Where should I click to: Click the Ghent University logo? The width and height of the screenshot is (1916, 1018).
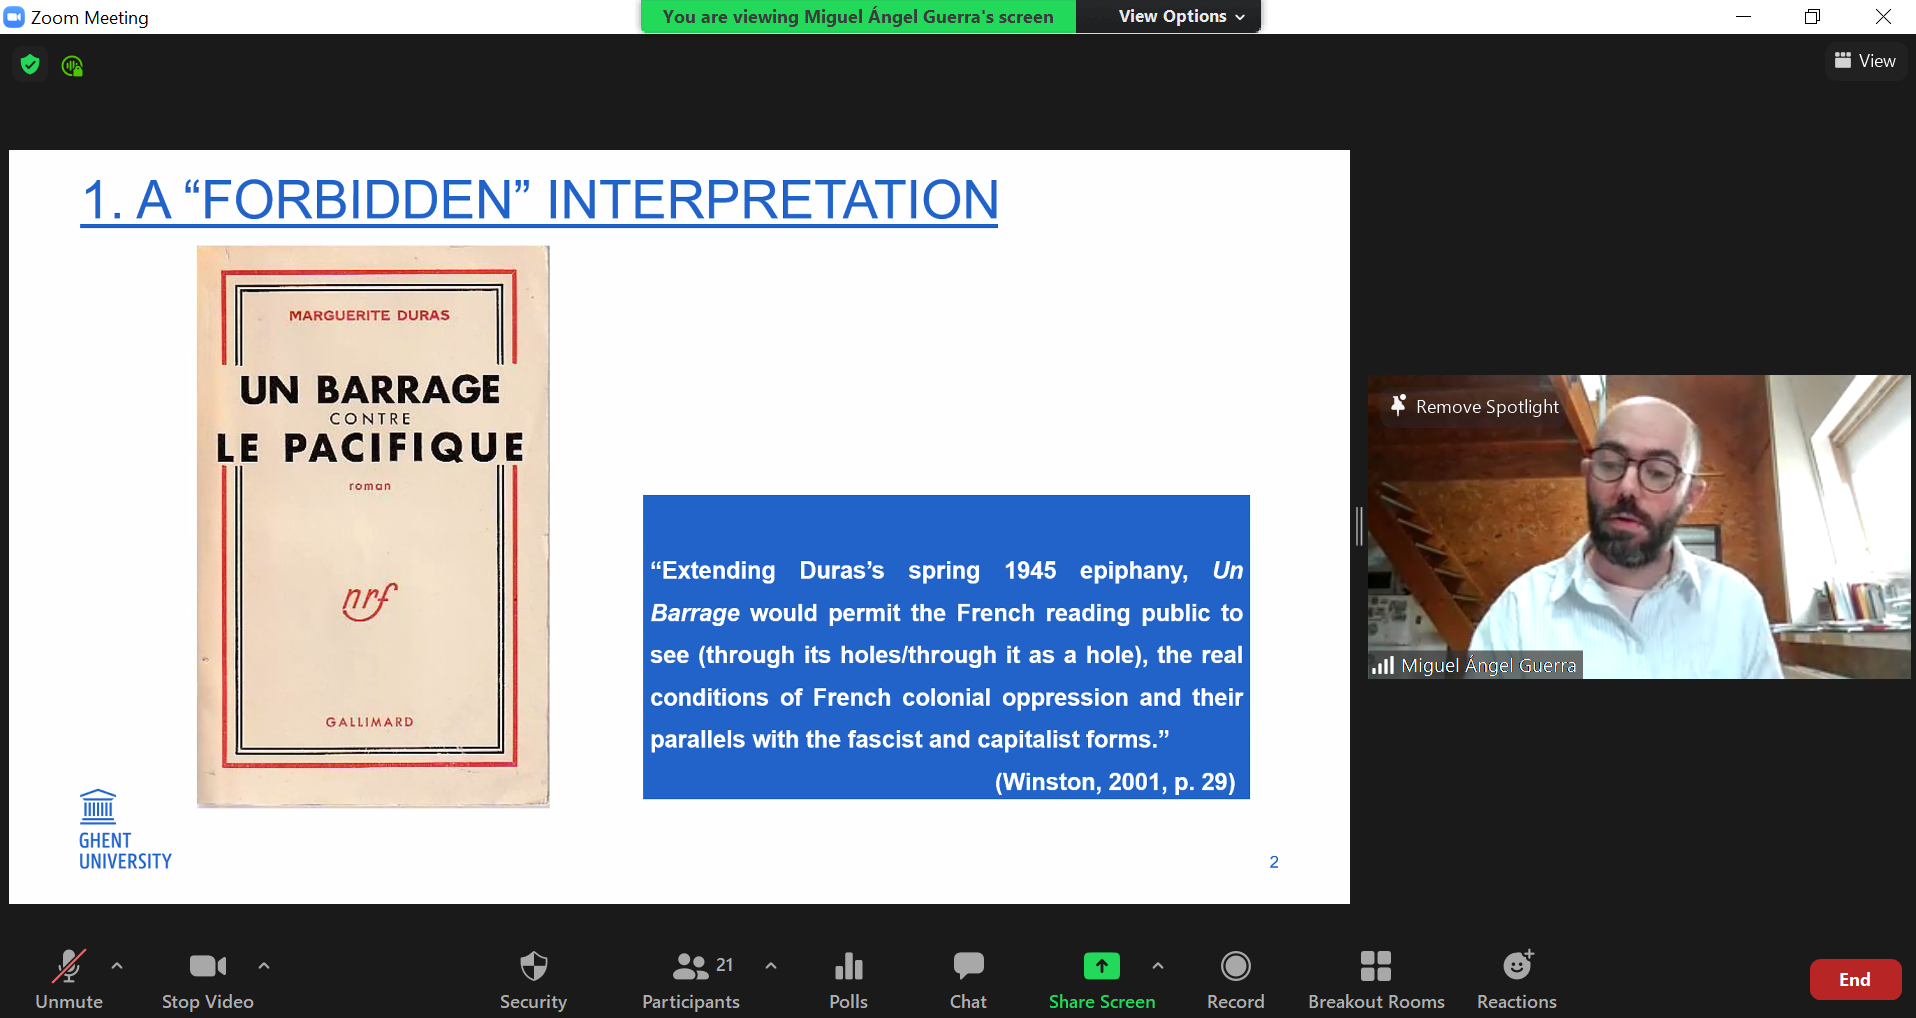coord(124,830)
